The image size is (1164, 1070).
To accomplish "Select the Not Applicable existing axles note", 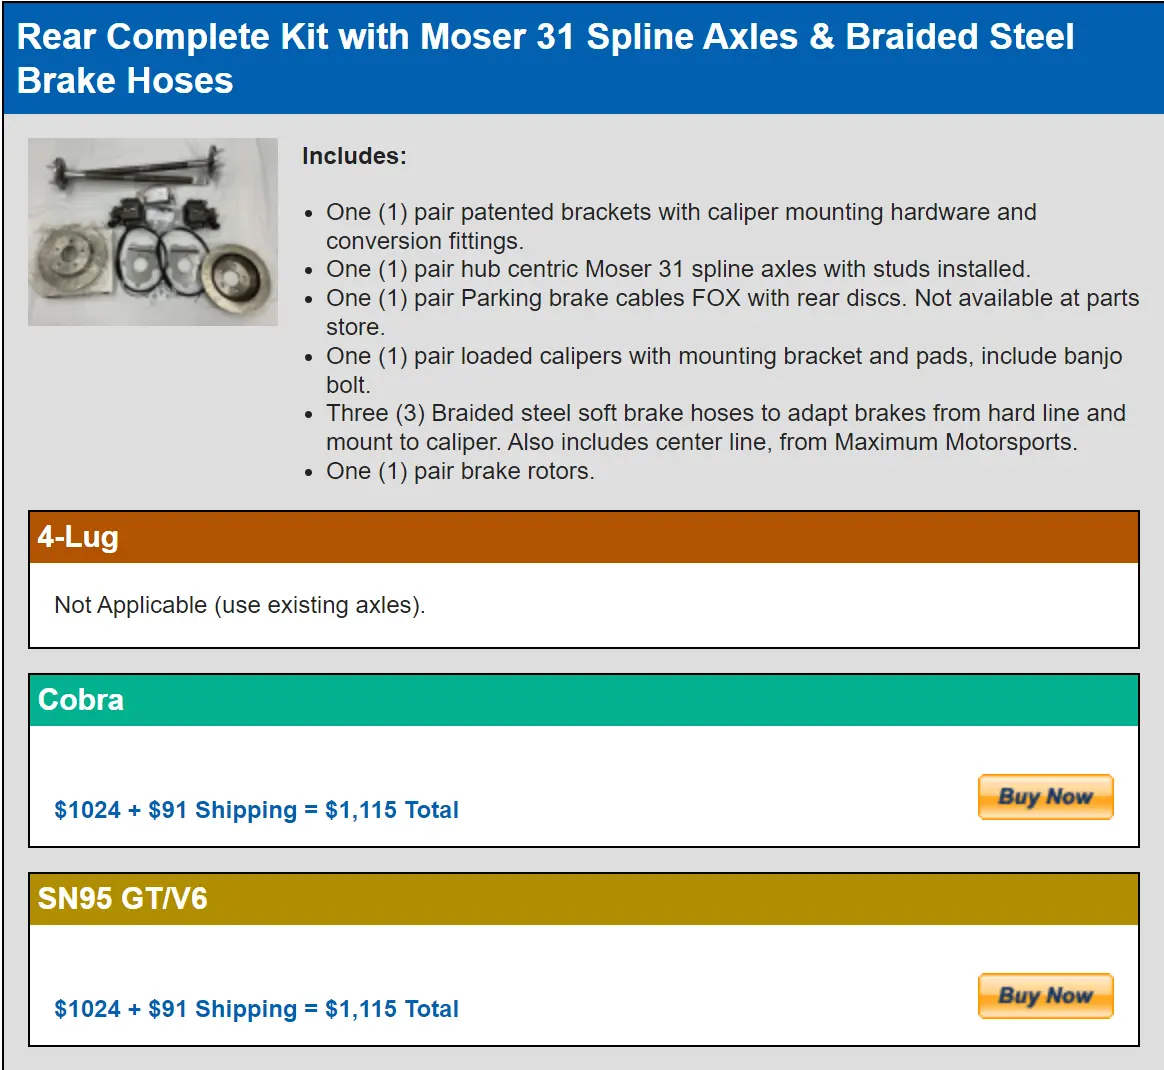I will pyautogui.click(x=240, y=605).
